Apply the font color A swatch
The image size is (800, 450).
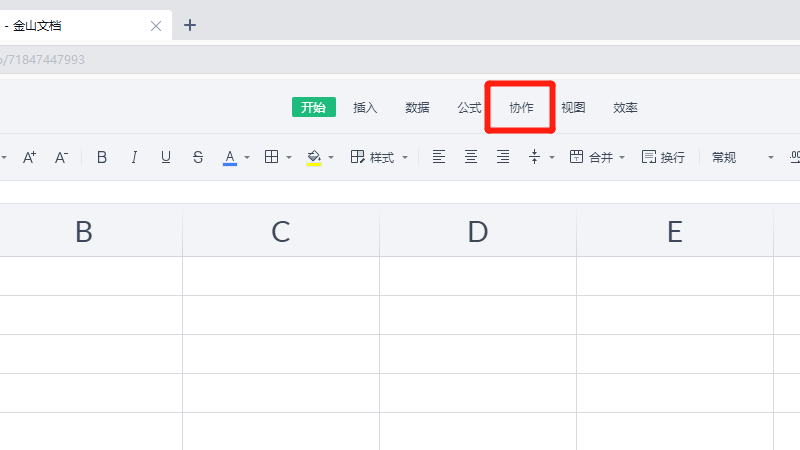(x=230, y=157)
